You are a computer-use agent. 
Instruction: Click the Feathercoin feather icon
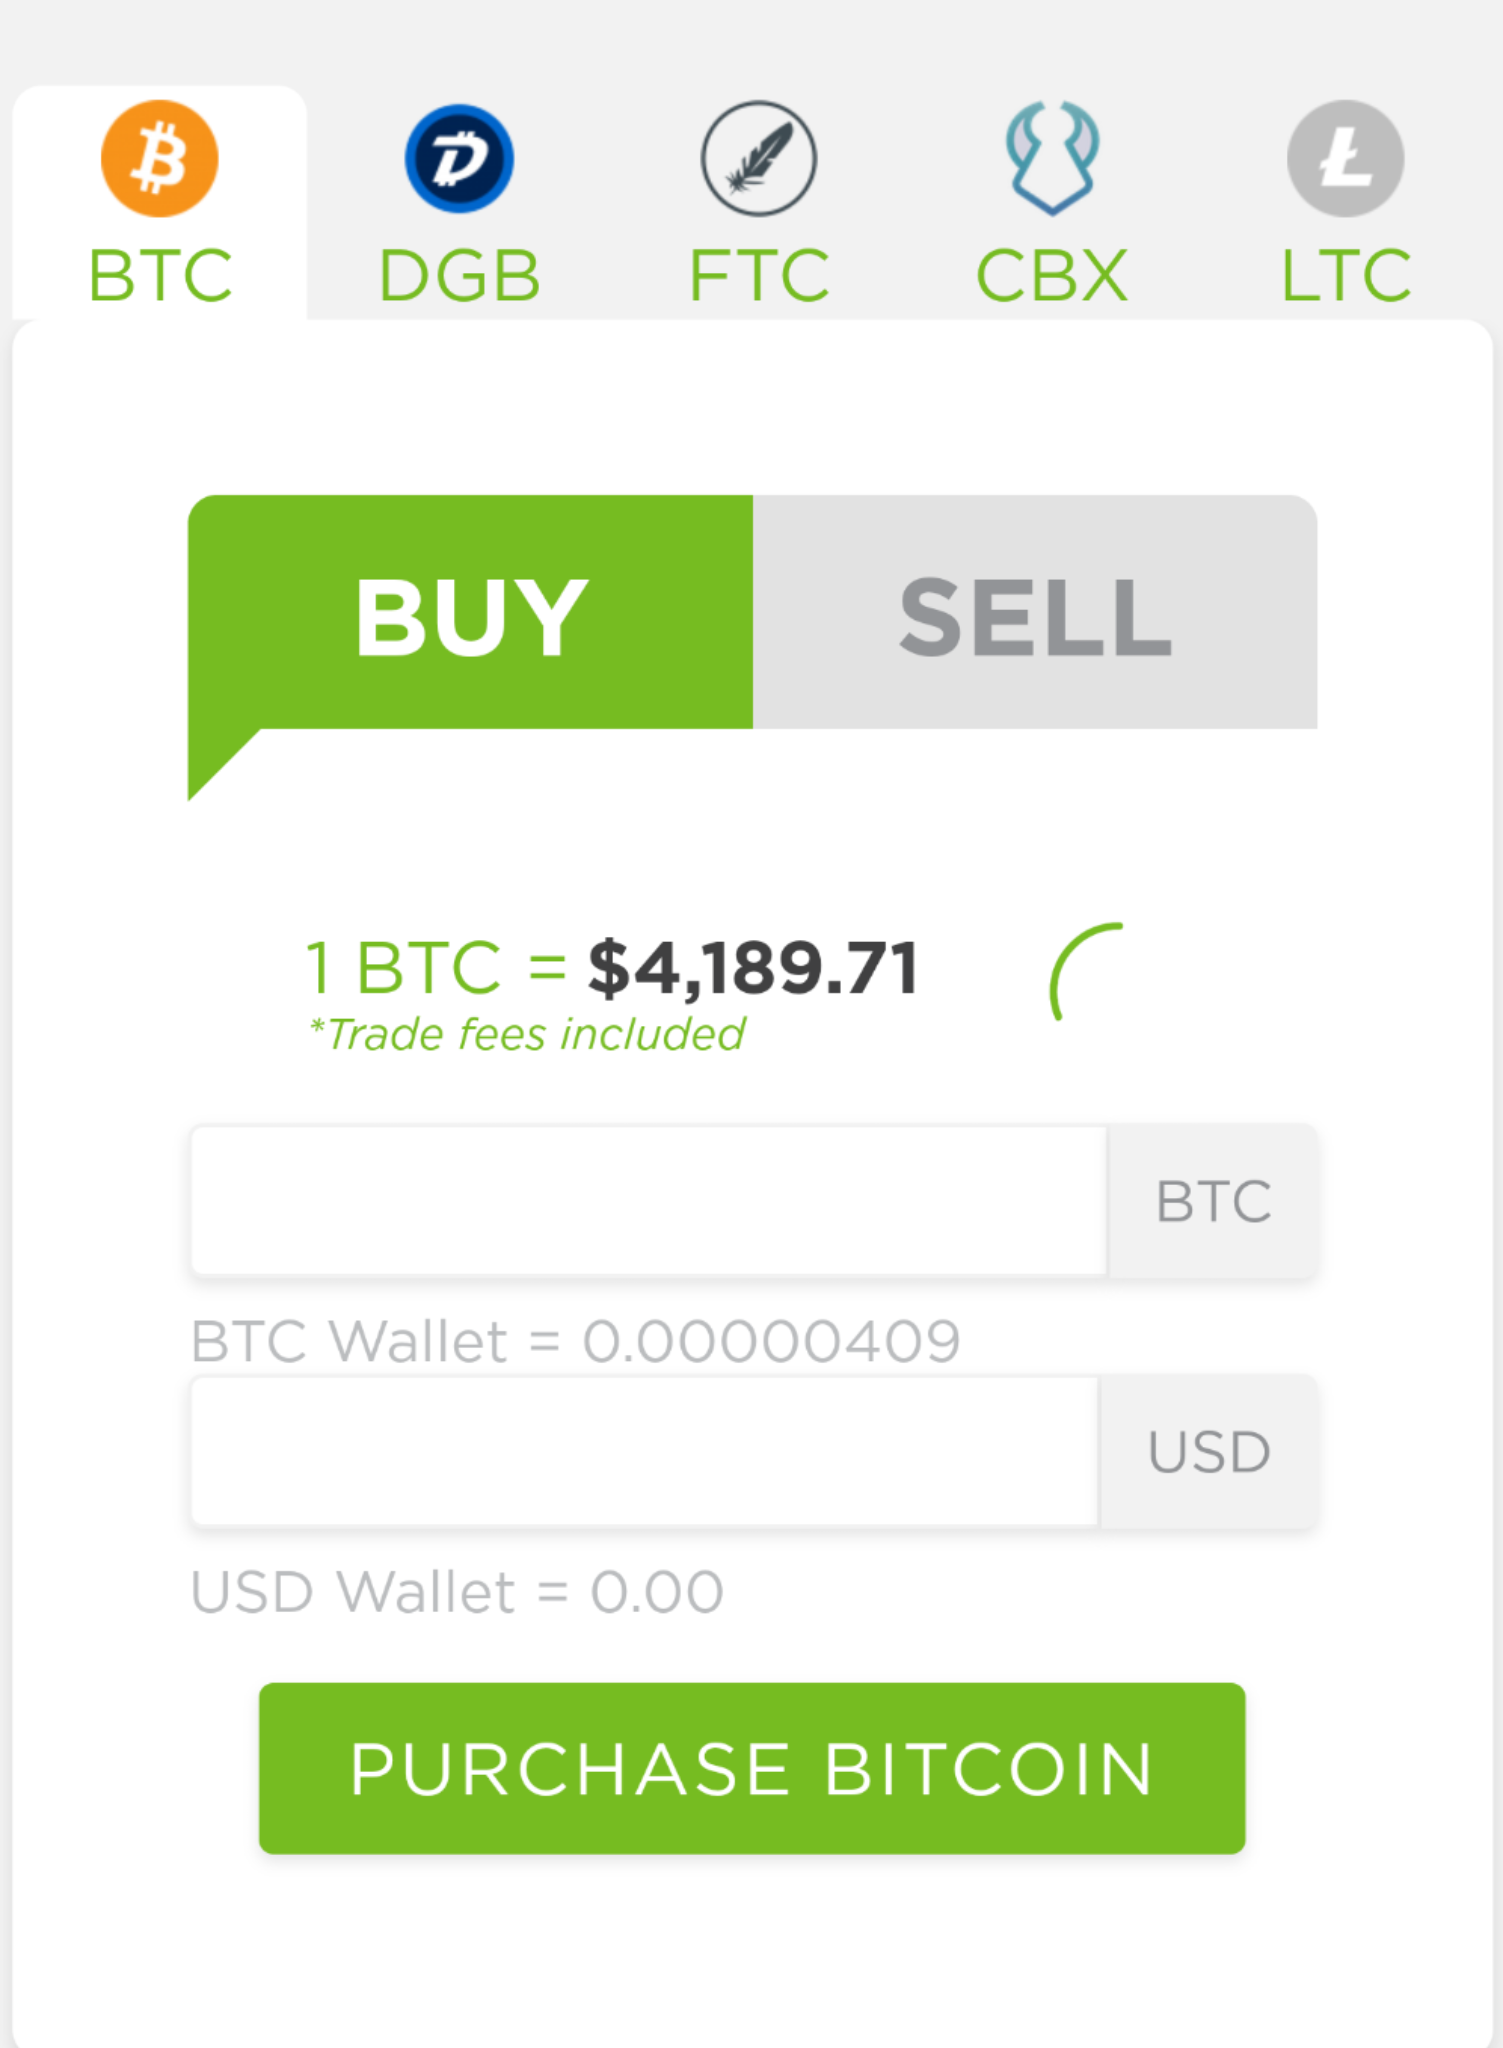758,158
